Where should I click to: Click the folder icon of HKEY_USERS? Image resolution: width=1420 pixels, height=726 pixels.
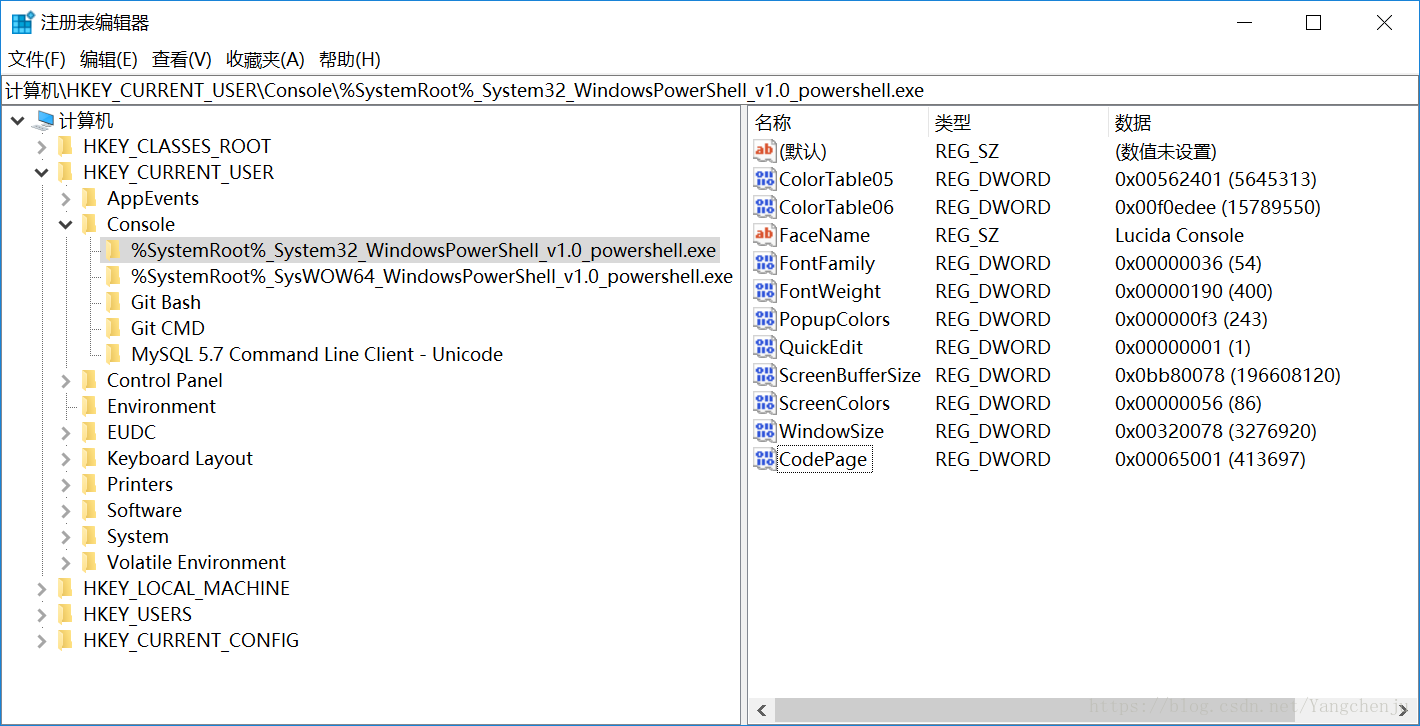click(66, 614)
